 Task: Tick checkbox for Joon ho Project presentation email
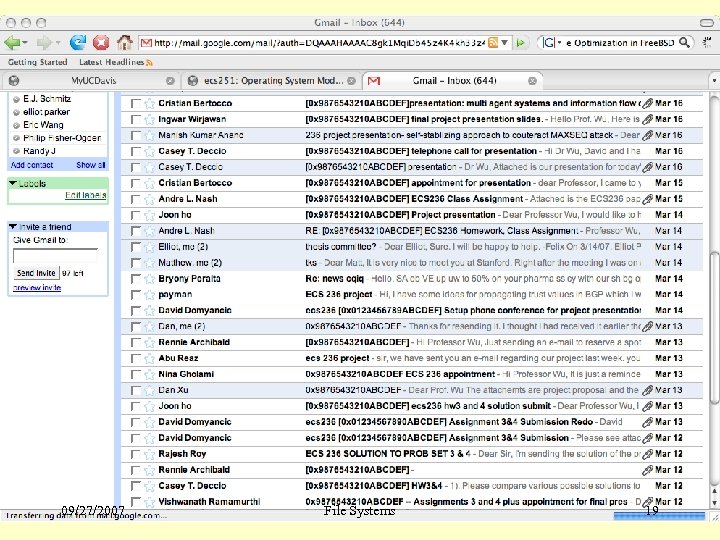pos(135,215)
